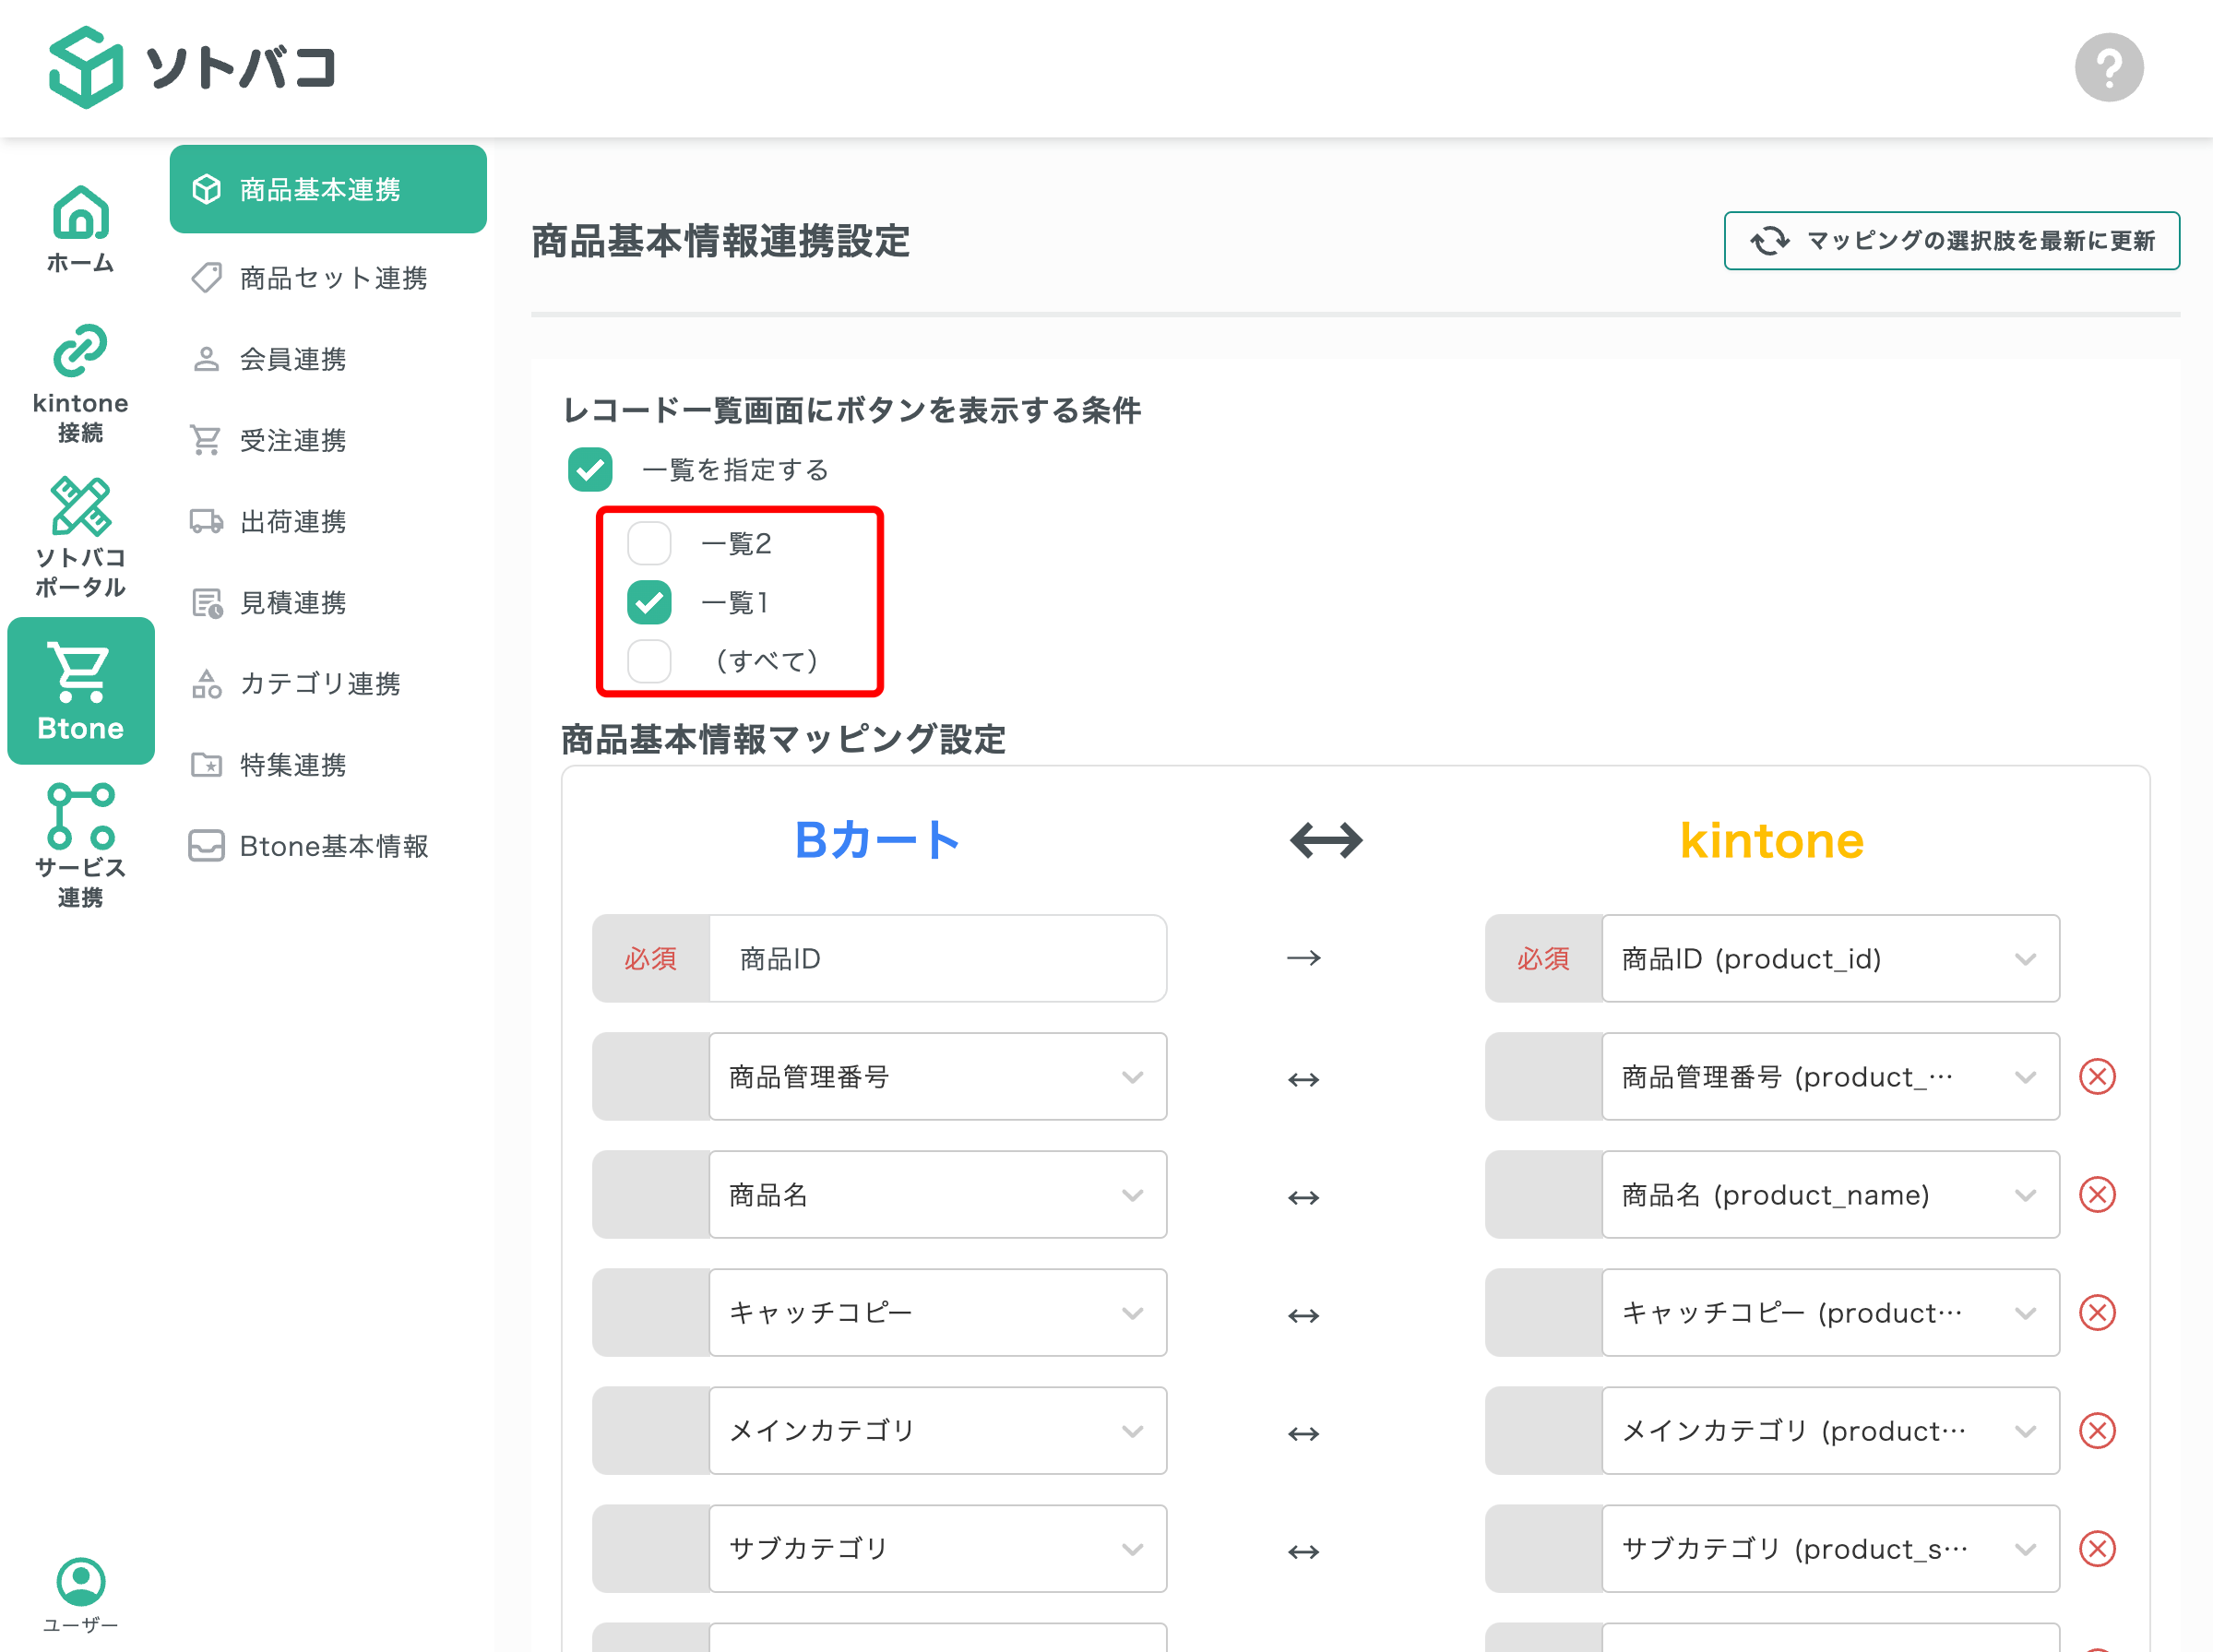Remove the 商品名 mapping row
2213x1652 pixels.
coord(2097,1194)
